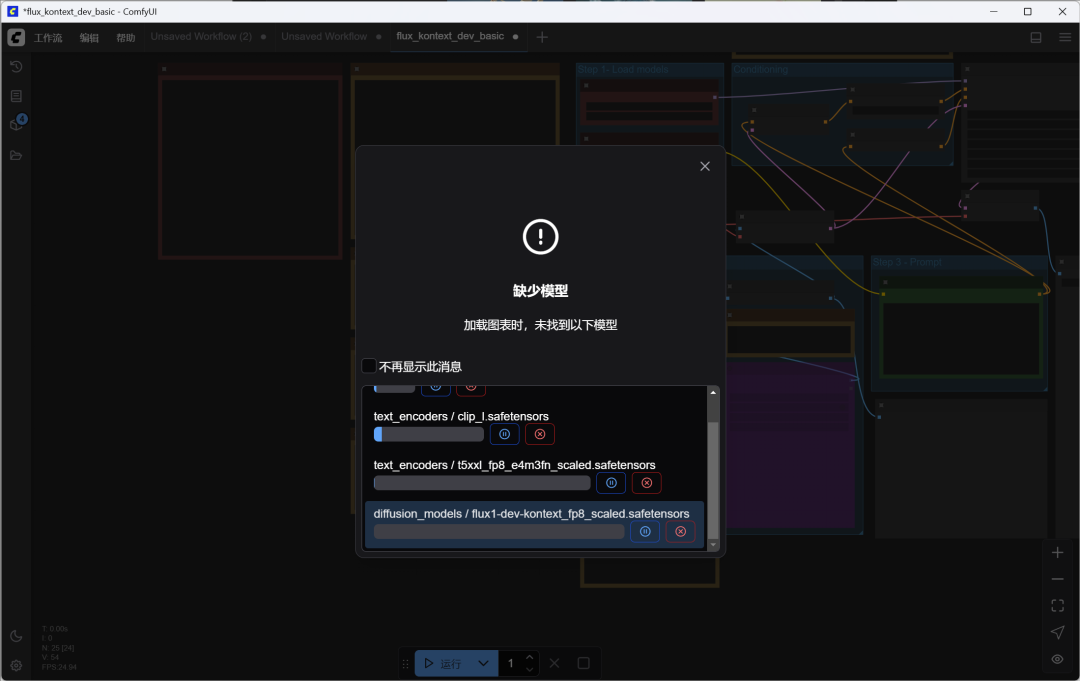The image size is (1080, 681).
Task: Select diffusion_models / flux1-dev-kontext_fp8_scaled row
Action: pos(534,525)
